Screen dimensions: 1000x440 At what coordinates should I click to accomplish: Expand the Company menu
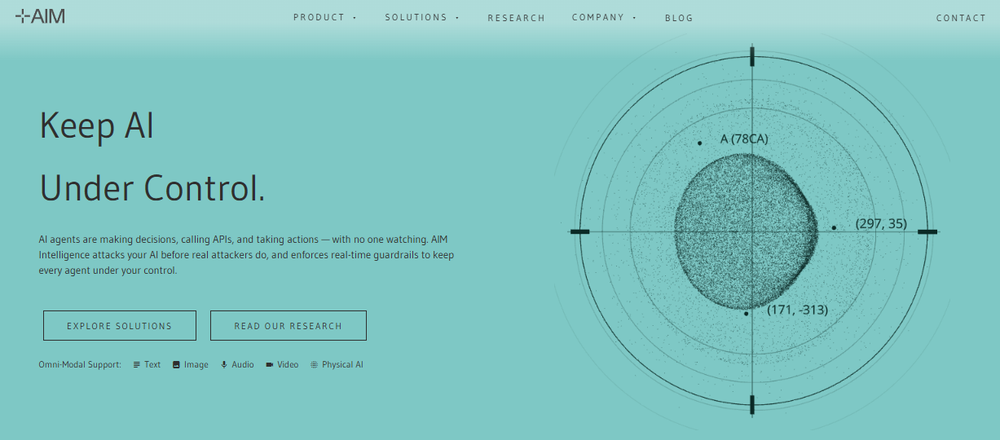[x=603, y=17]
